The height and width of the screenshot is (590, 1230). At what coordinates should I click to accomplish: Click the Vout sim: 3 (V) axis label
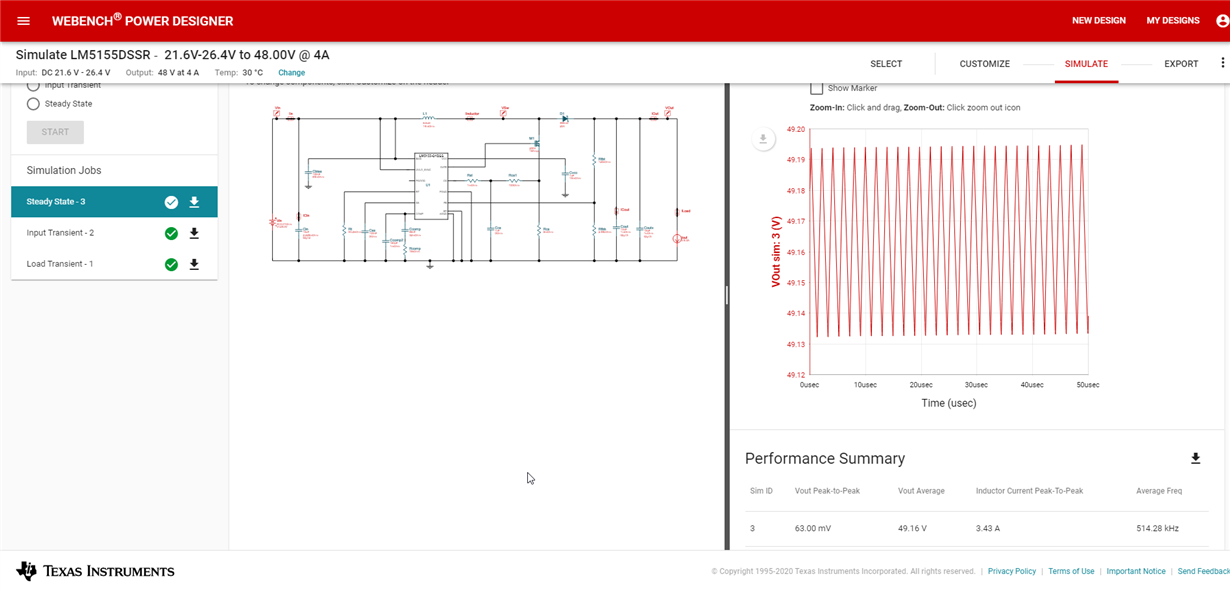pos(776,252)
